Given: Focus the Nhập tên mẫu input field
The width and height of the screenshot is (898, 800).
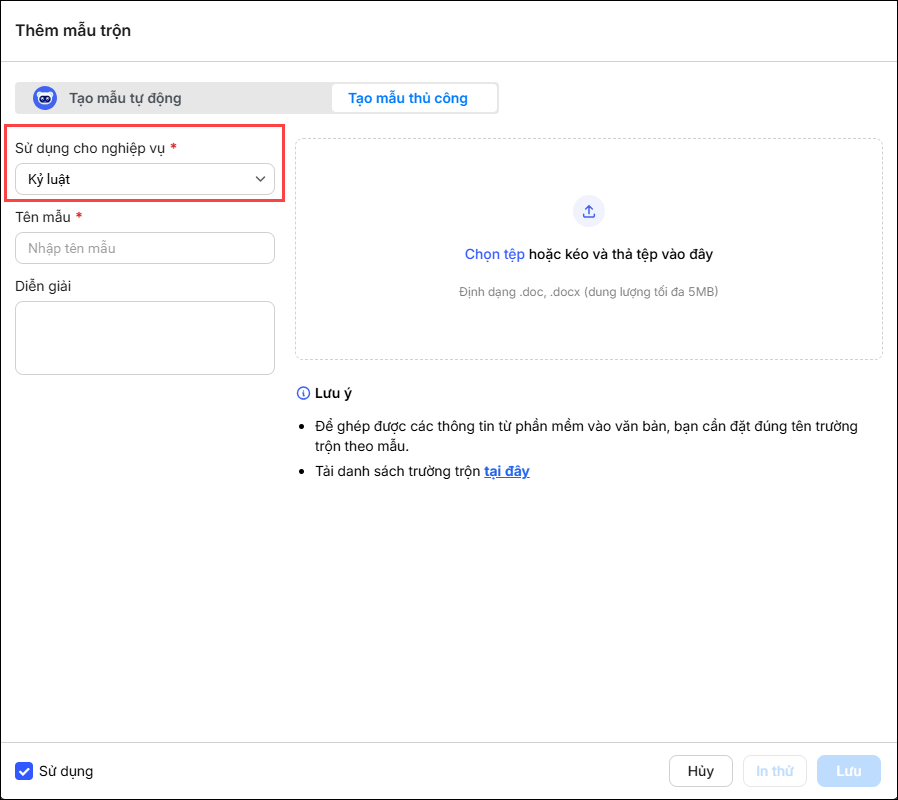Looking at the screenshot, I should click(x=145, y=248).
